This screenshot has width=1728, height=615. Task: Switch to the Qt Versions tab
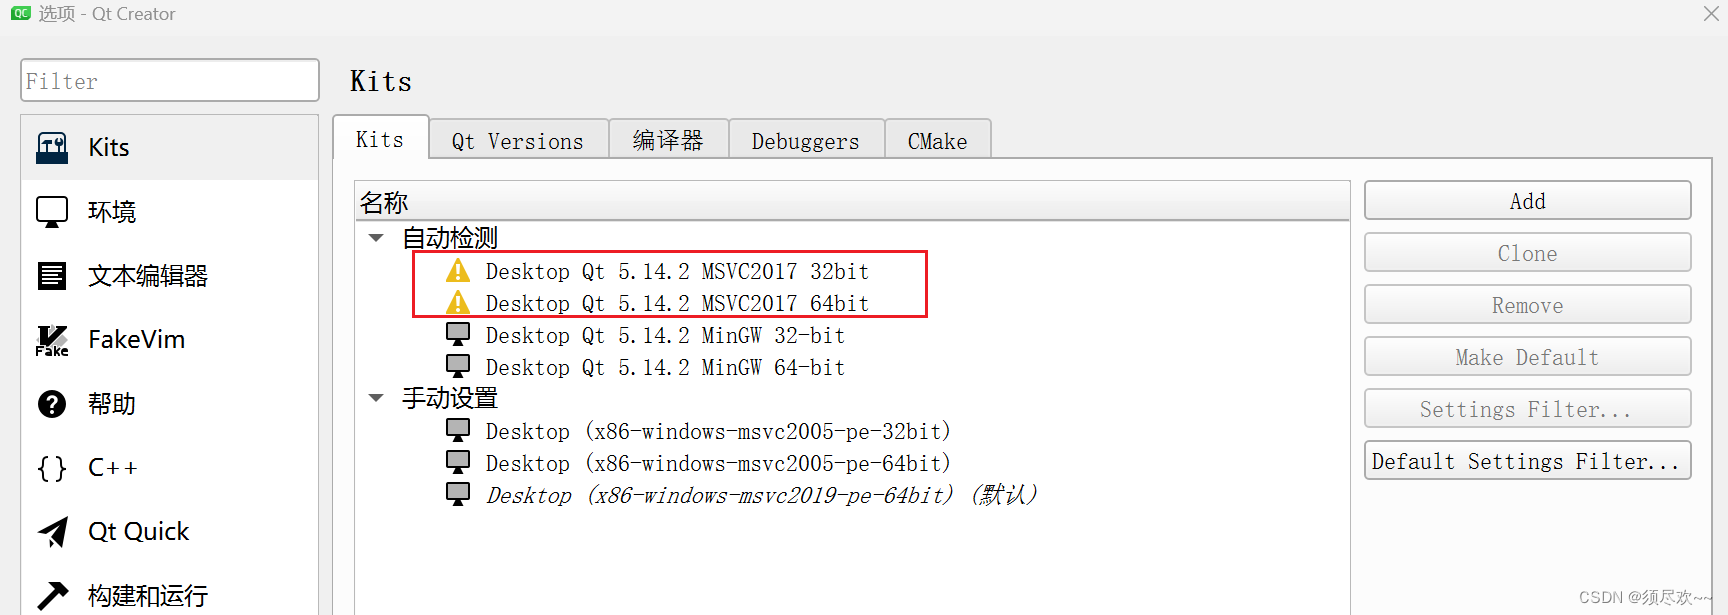point(518,141)
